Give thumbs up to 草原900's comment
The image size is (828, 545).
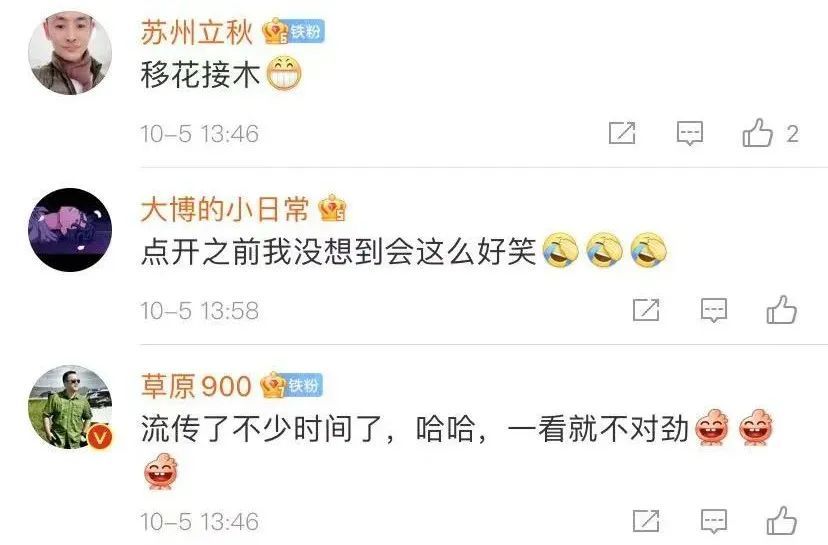[x=782, y=521]
